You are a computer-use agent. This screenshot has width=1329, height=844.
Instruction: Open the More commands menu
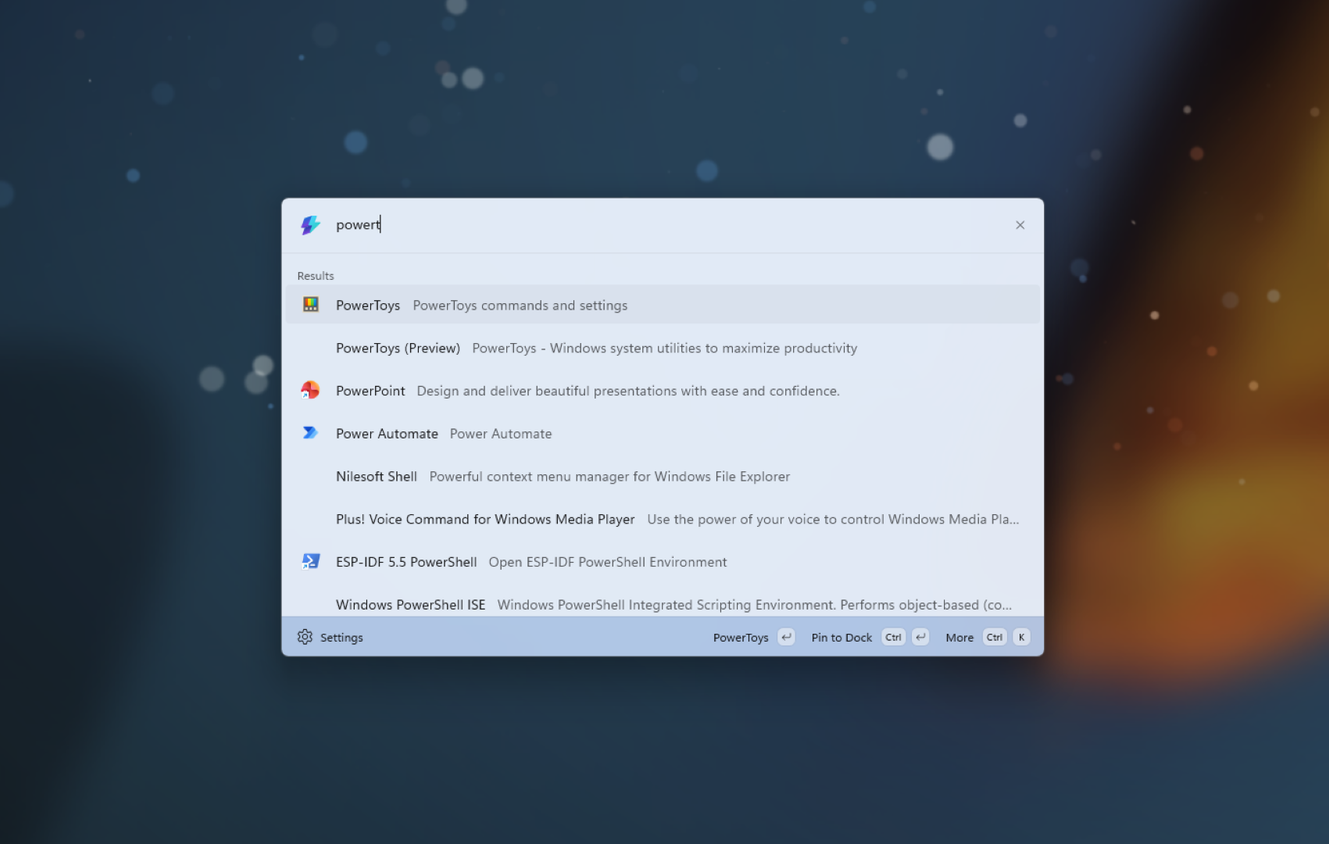tap(988, 637)
